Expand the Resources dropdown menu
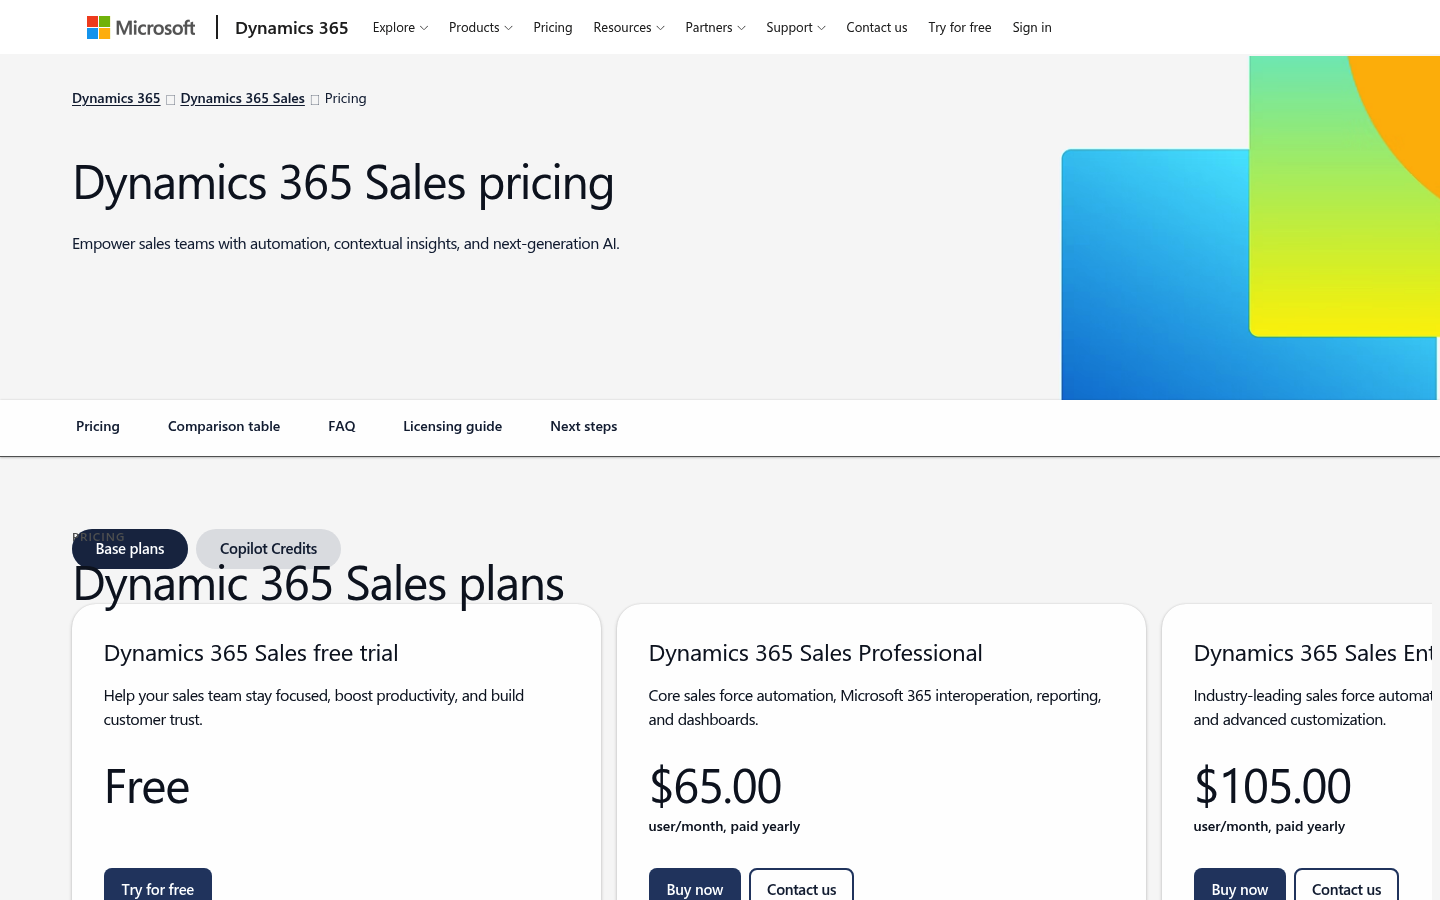Screen dimensions: 1440x900 point(628,27)
